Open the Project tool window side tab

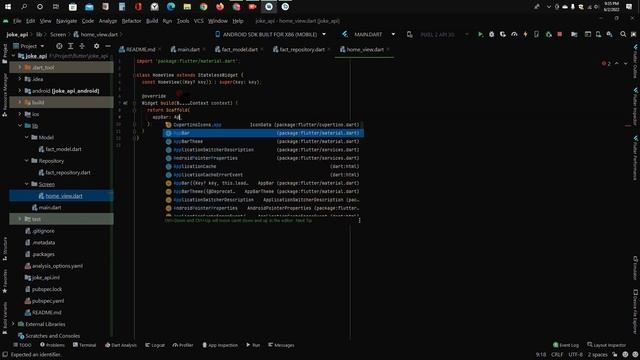click(4, 53)
